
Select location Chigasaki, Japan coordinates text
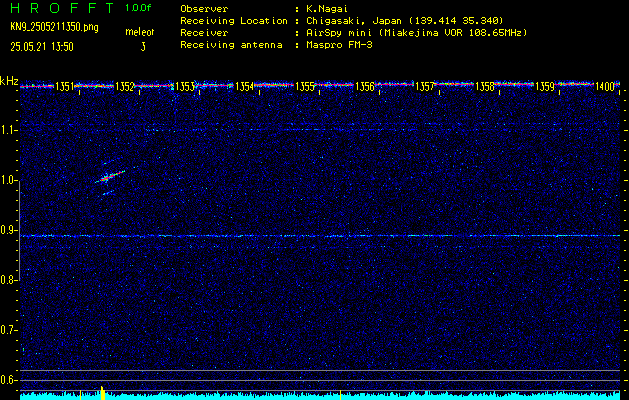click(405, 20)
